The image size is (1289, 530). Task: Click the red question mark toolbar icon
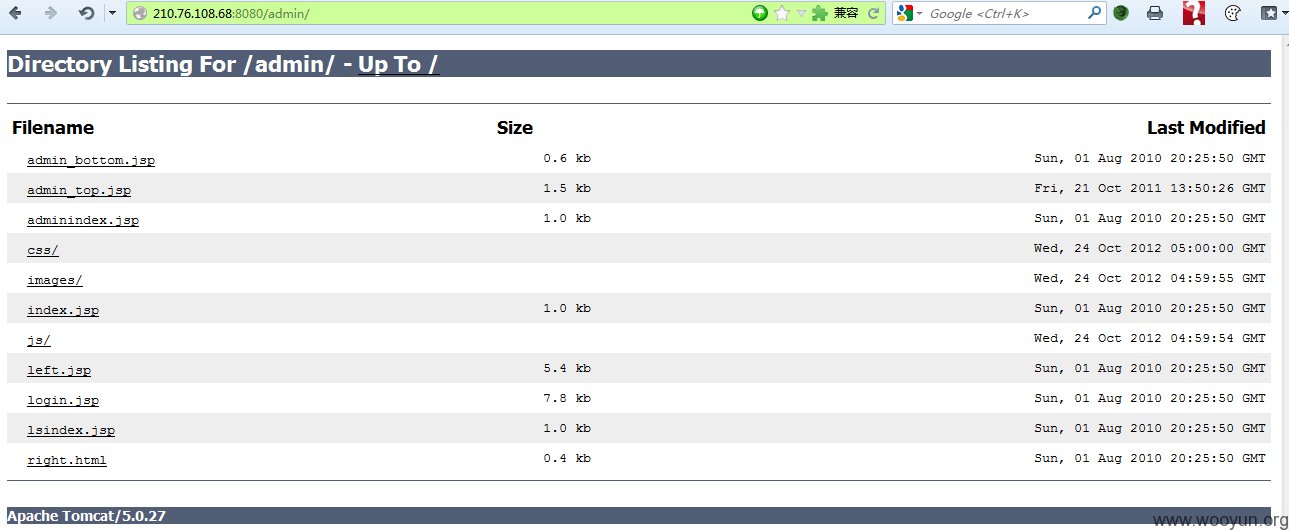tap(1193, 12)
